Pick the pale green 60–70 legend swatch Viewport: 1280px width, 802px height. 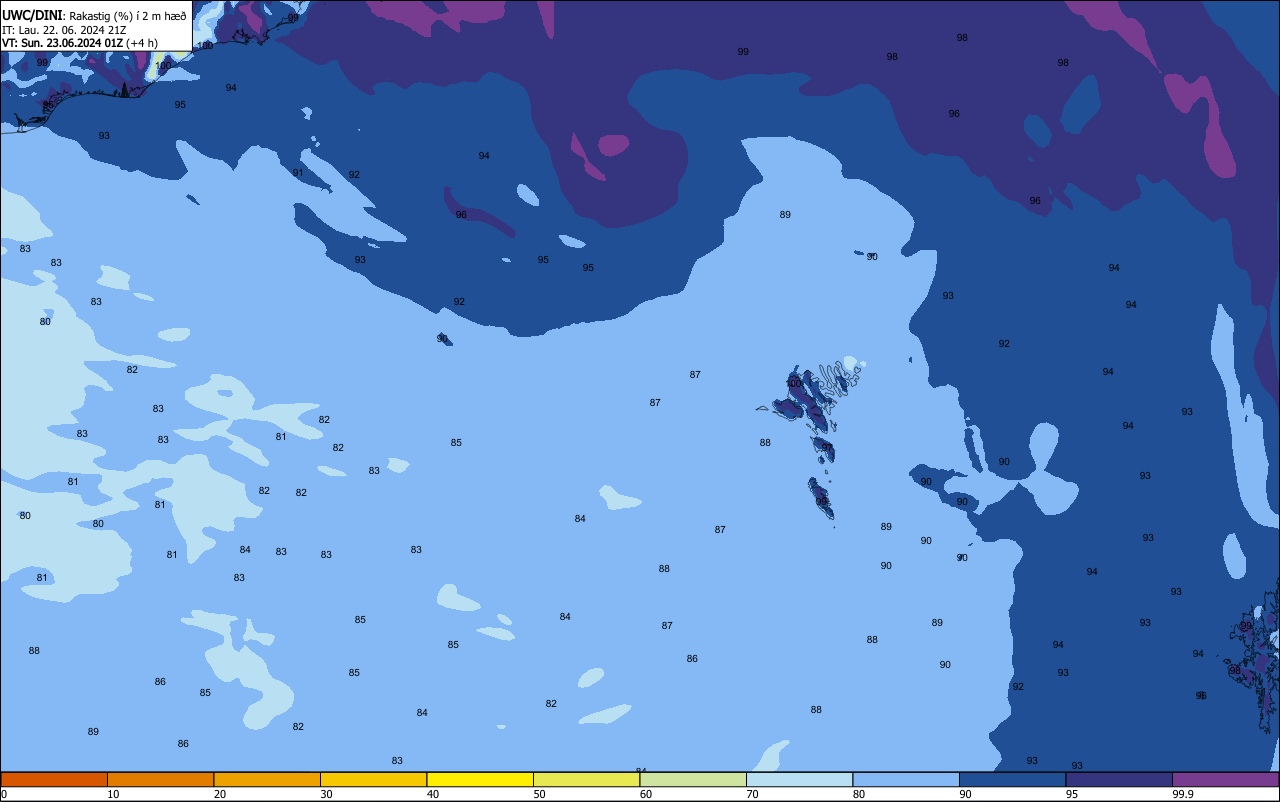[x=693, y=779]
